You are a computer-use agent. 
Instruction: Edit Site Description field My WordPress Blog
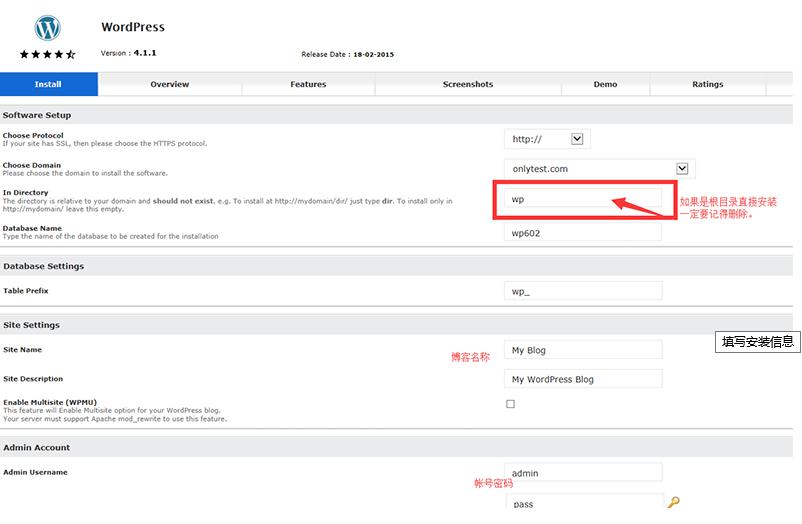pyautogui.click(x=583, y=379)
